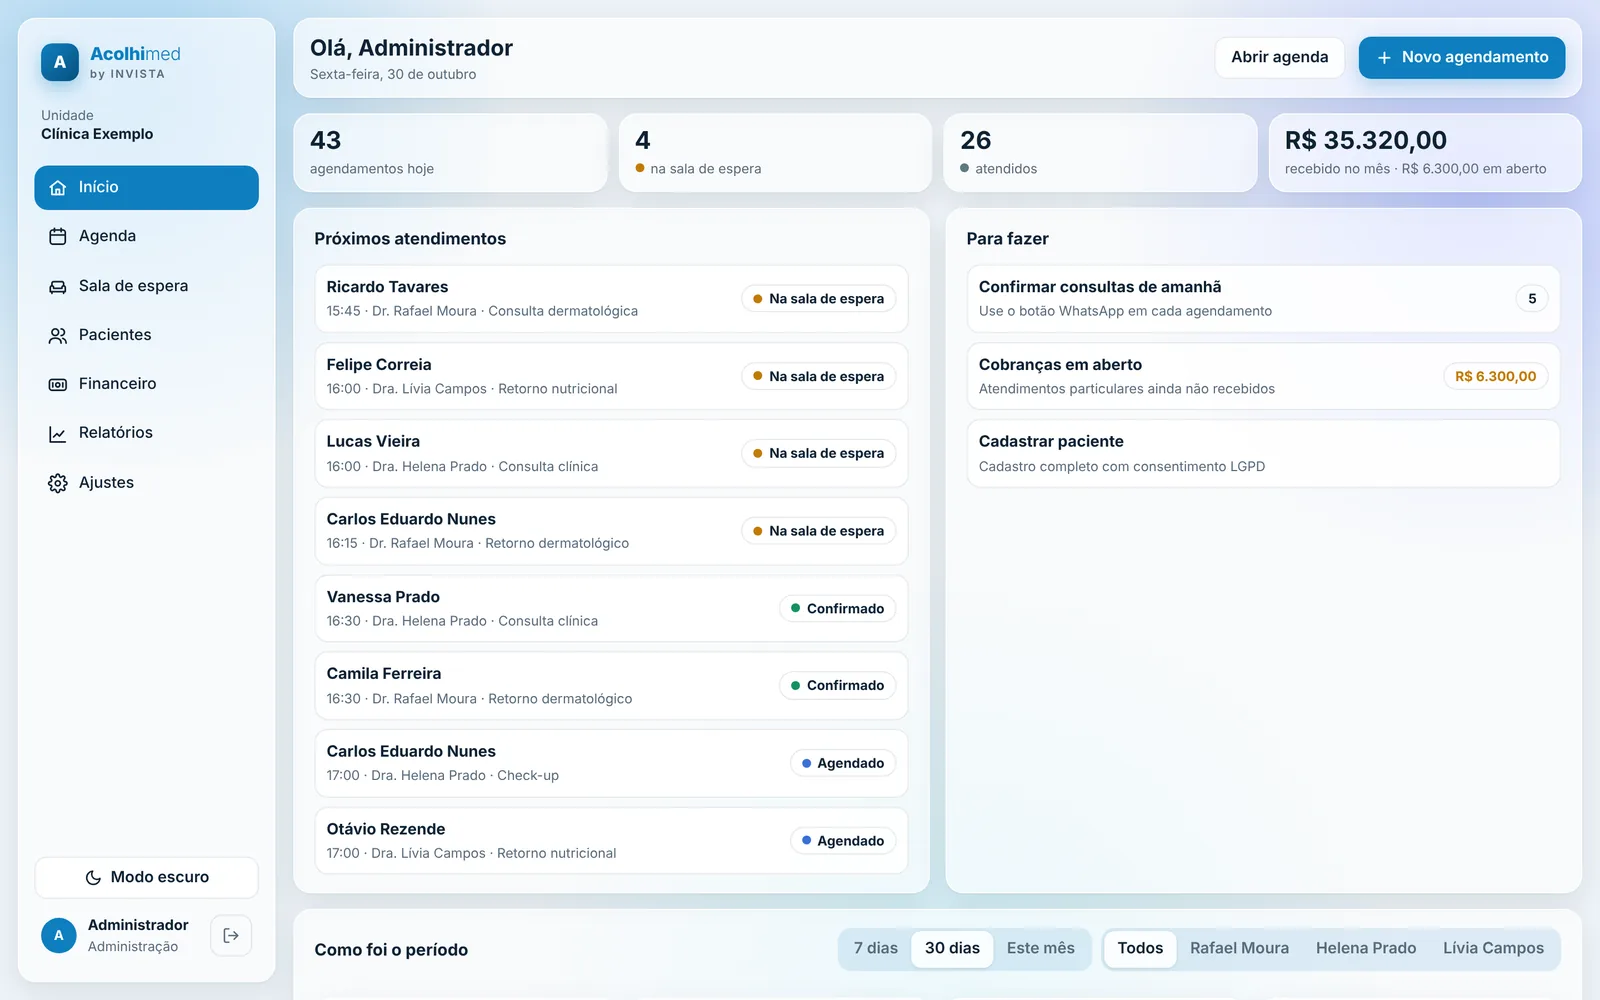Filter by Lívia Campos
The height and width of the screenshot is (1000, 1600).
[1493, 948]
